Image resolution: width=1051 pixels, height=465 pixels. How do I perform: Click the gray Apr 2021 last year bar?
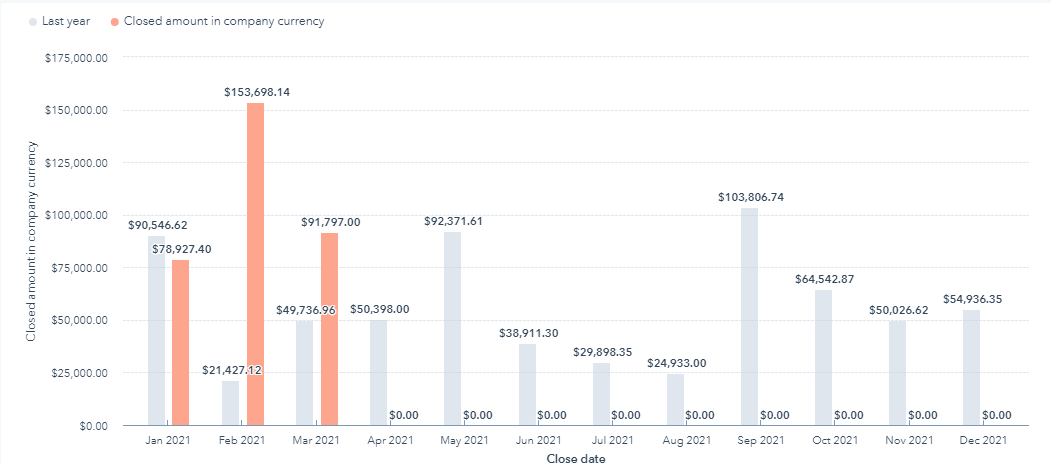tap(379, 372)
